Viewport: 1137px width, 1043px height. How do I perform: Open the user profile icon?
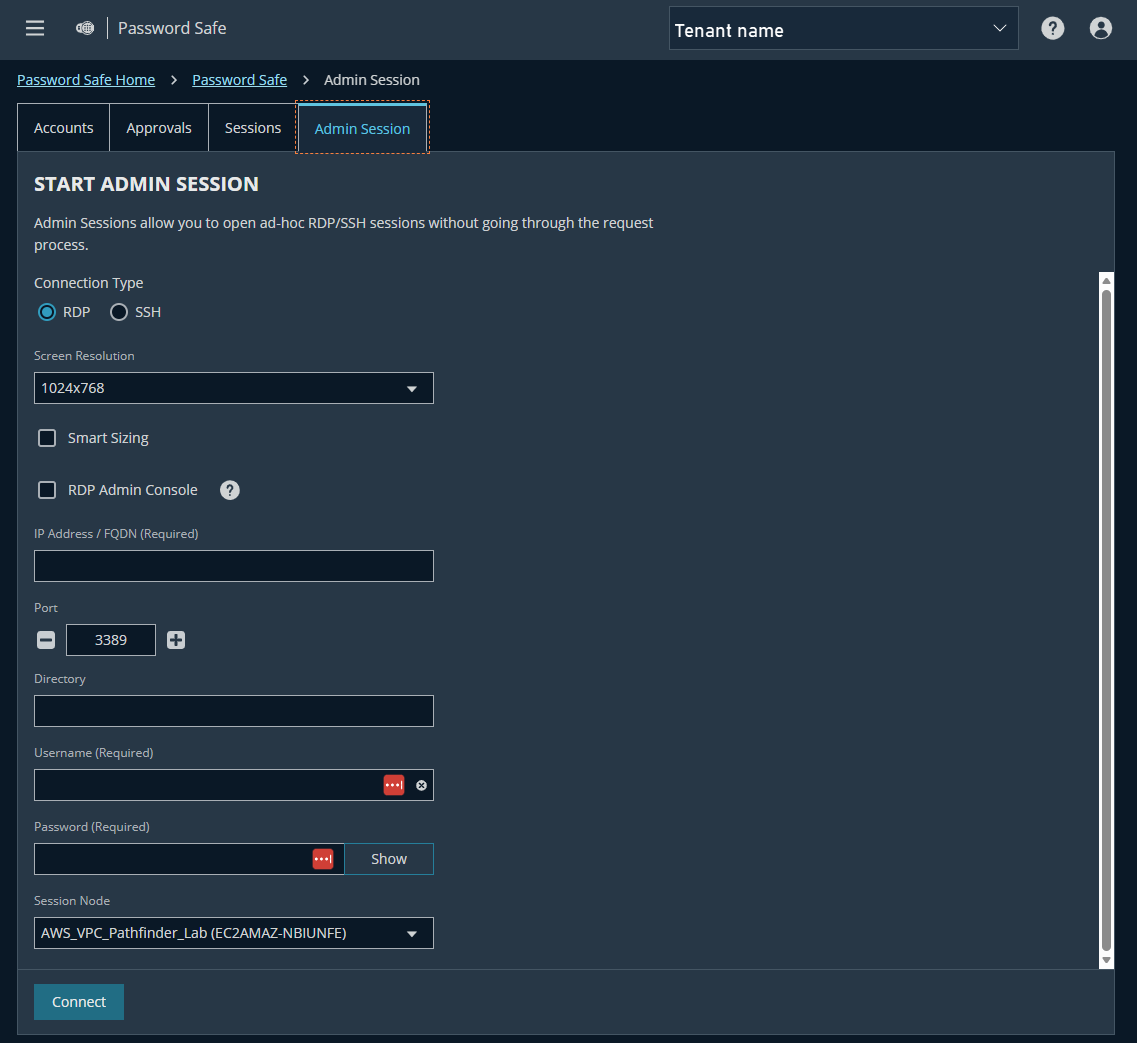click(x=1100, y=28)
